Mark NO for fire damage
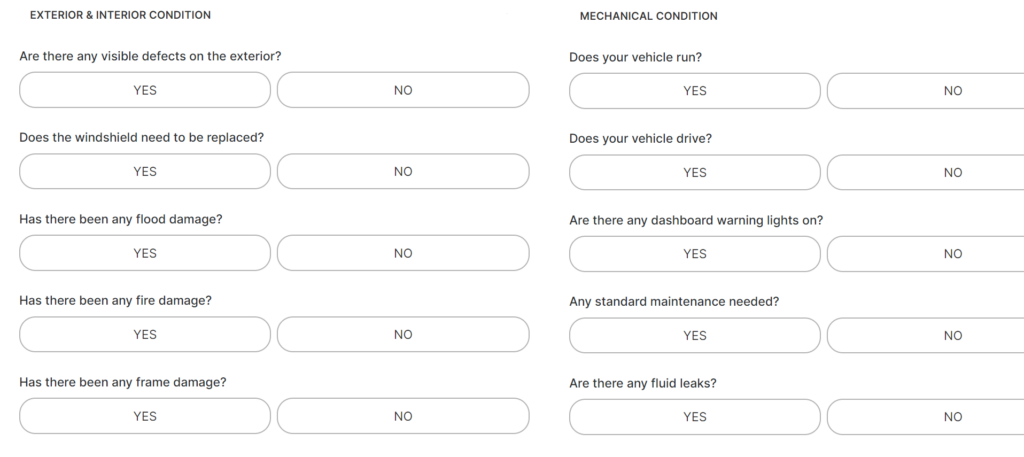Viewport: 1024px width, 457px height. point(403,334)
